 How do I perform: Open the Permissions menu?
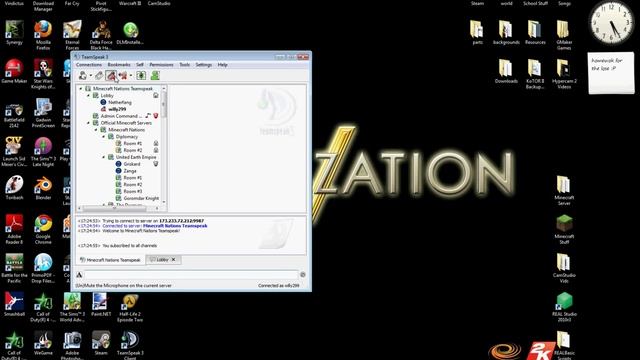coord(161,64)
